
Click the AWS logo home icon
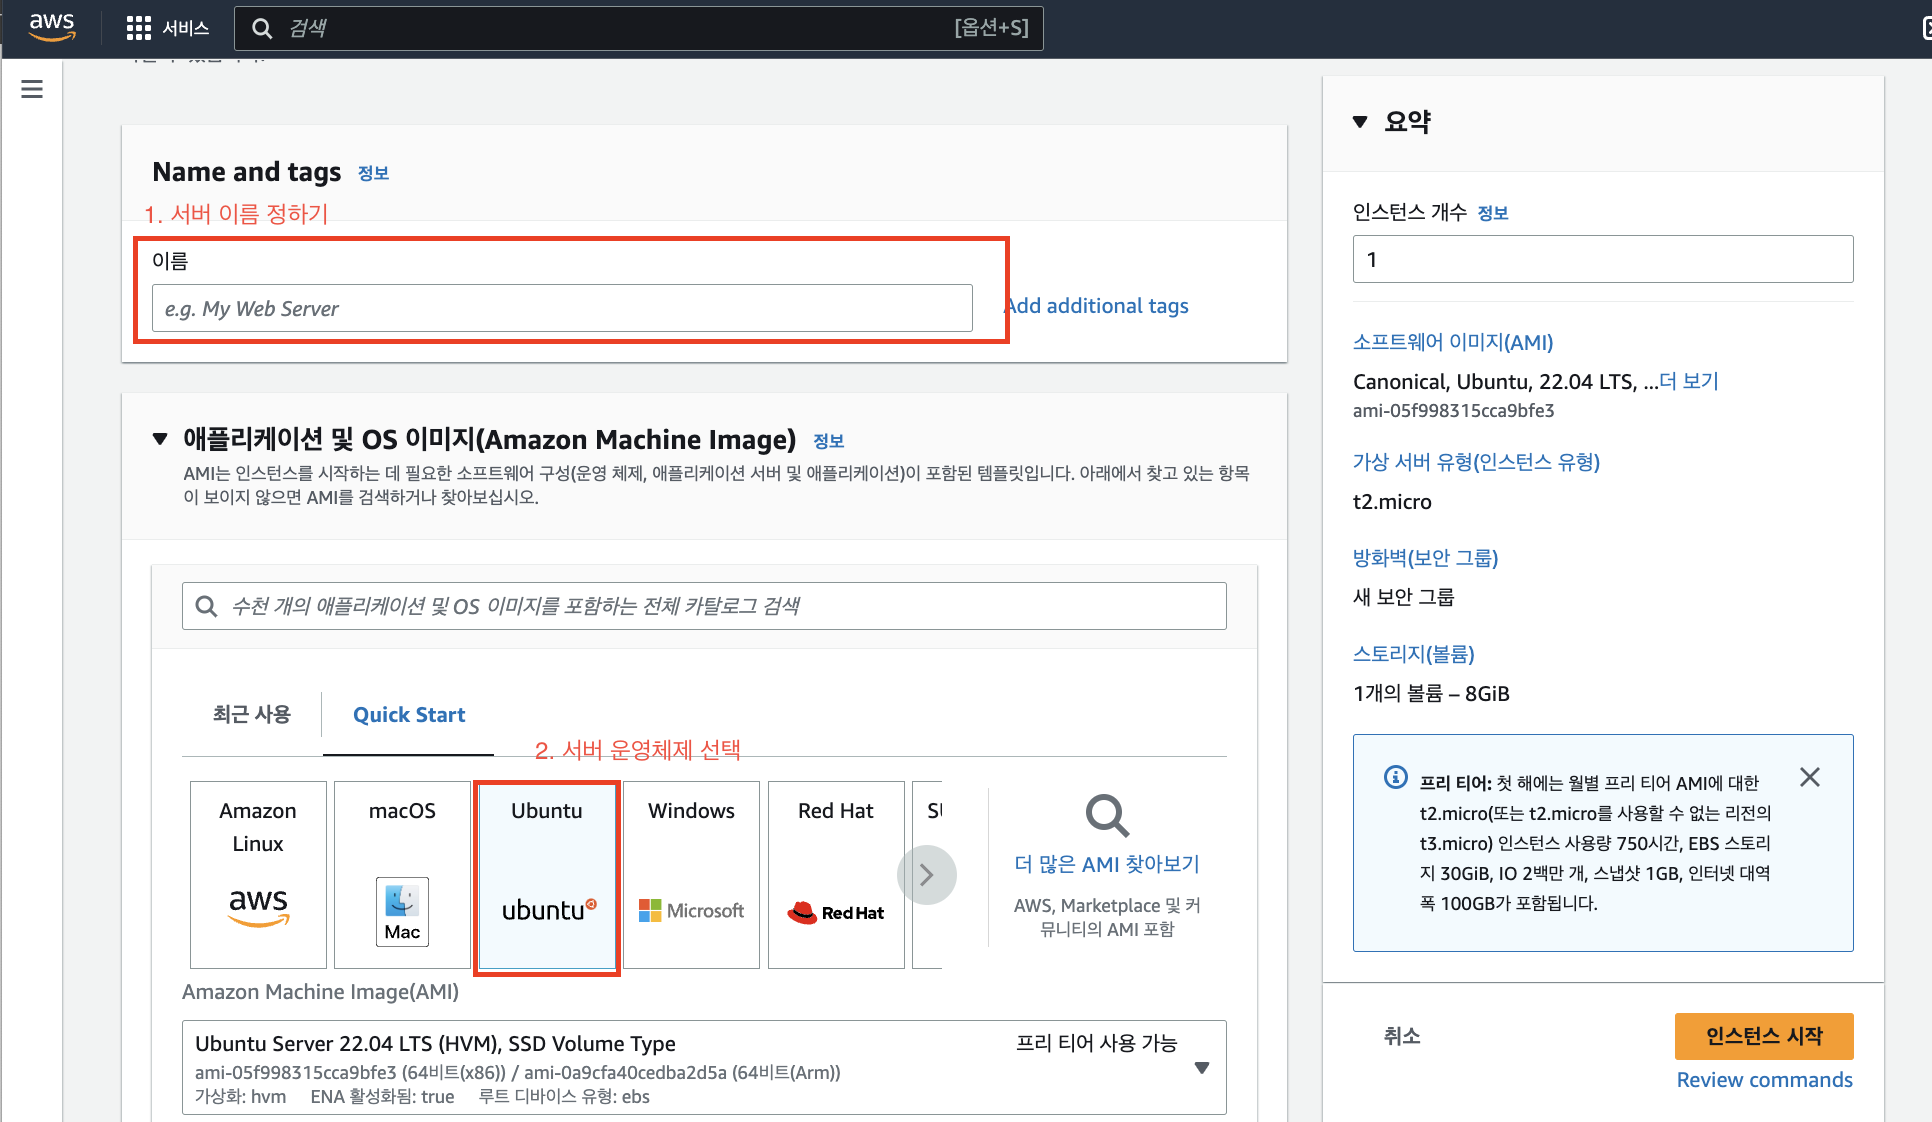pyautogui.click(x=52, y=27)
